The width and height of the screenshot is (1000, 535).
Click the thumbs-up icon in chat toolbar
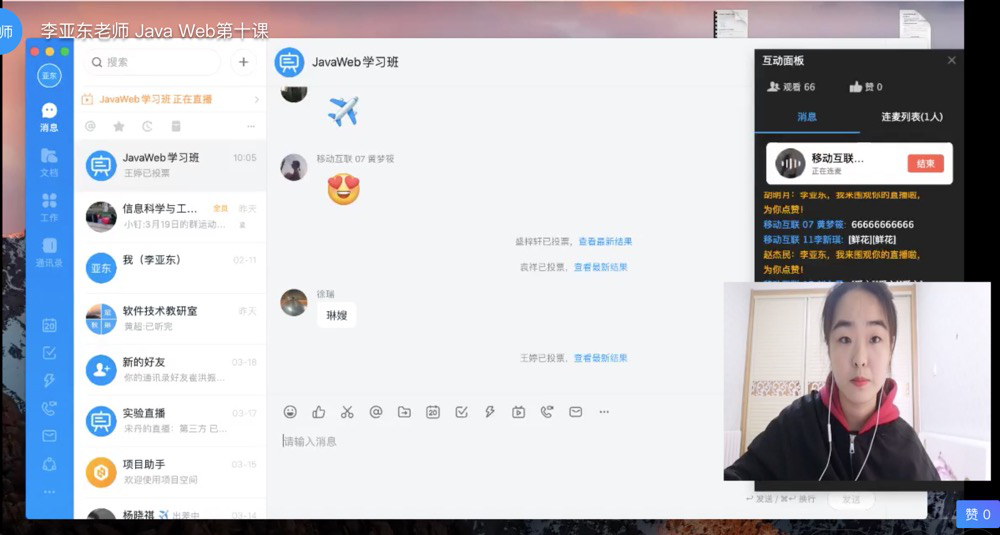[318, 411]
